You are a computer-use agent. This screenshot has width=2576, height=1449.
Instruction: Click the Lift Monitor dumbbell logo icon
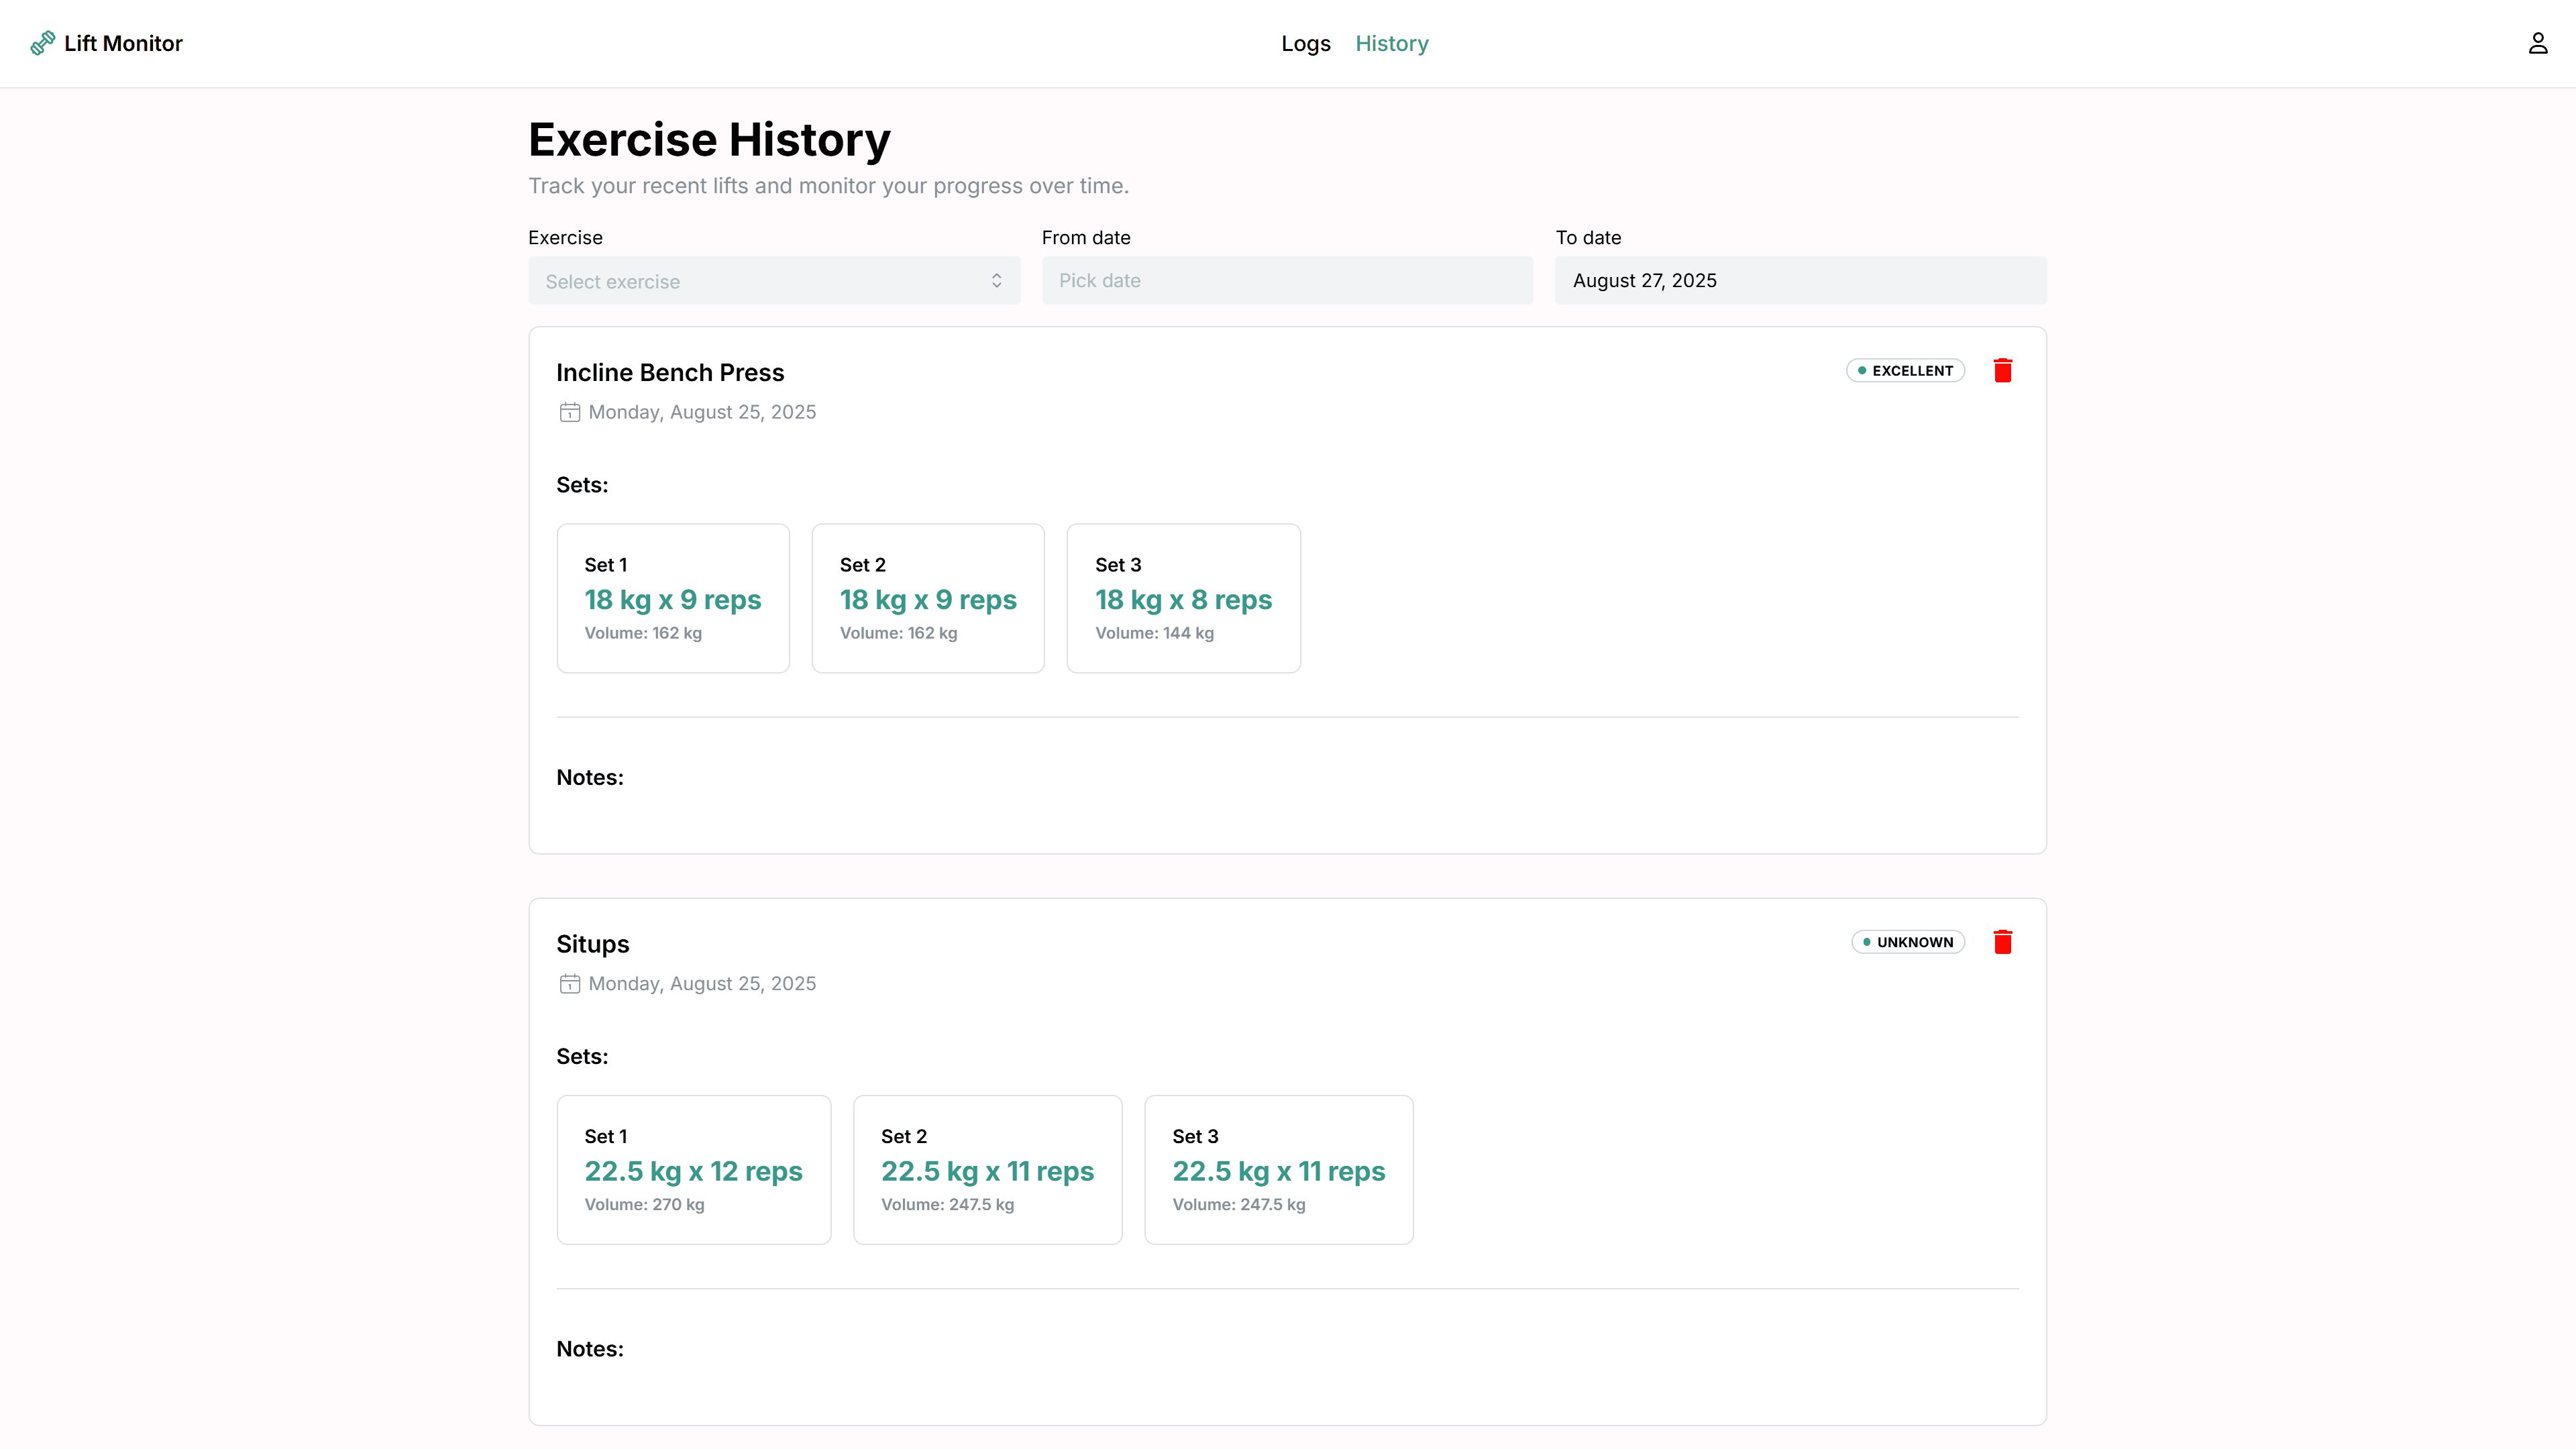click(x=42, y=43)
